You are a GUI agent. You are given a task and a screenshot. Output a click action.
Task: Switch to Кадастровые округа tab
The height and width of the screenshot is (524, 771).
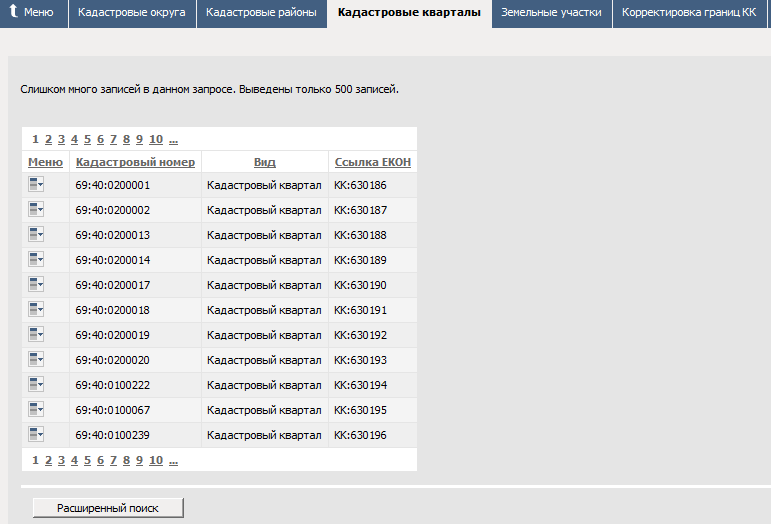(x=132, y=13)
